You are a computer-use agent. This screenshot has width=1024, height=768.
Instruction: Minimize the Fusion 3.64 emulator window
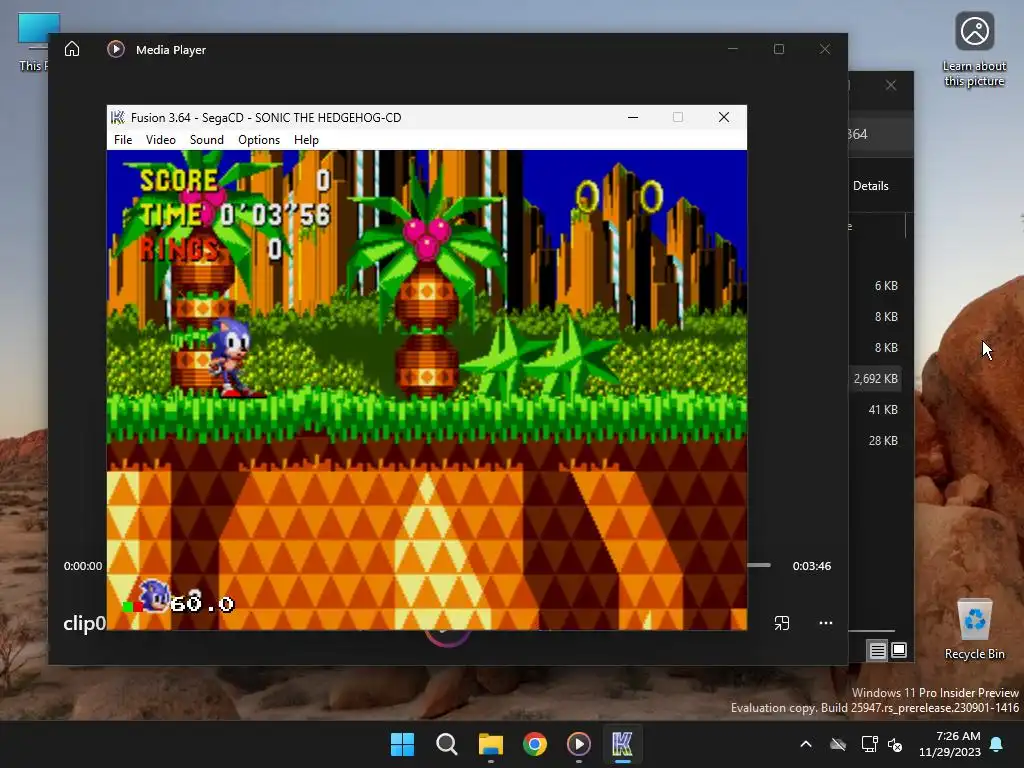[633, 117]
